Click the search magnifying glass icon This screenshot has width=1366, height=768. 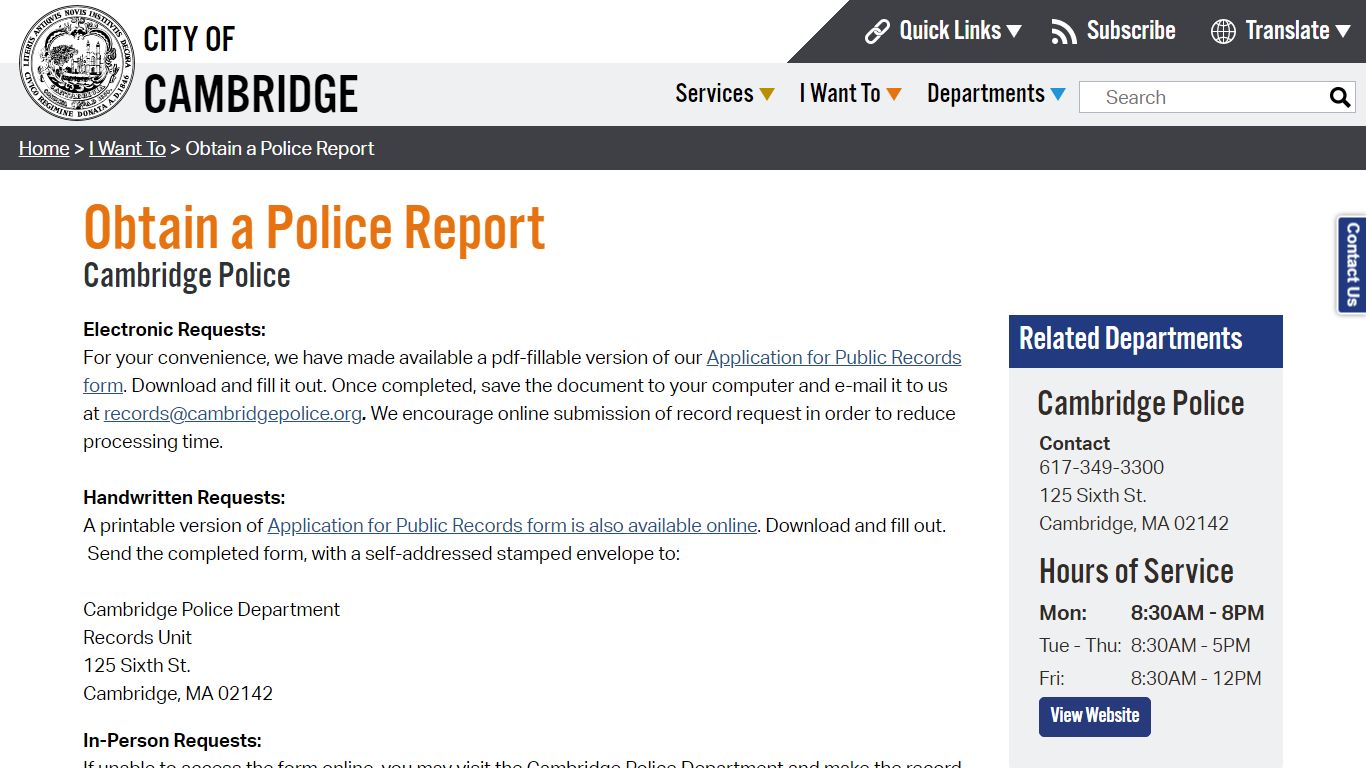pos(1340,97)
